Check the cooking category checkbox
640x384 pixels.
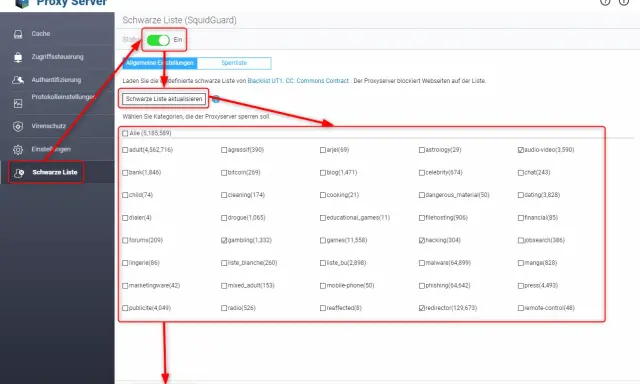pos(323,195)
